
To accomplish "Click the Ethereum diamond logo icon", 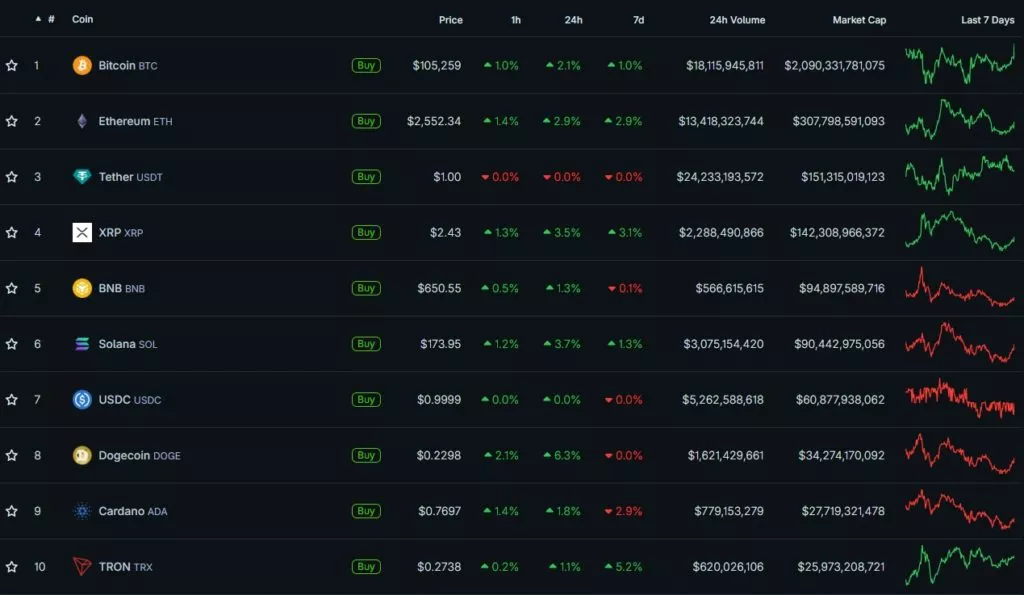I will click(82, 121).
